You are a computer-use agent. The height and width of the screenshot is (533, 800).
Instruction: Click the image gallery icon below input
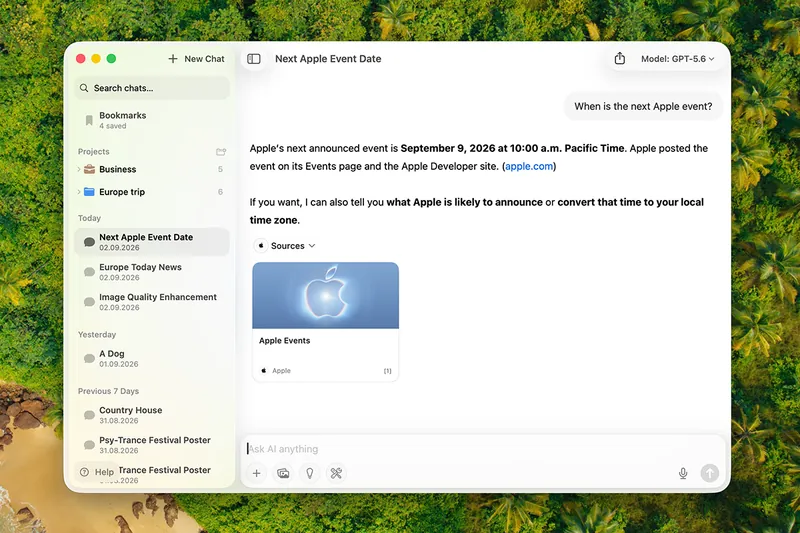(283, 473)
